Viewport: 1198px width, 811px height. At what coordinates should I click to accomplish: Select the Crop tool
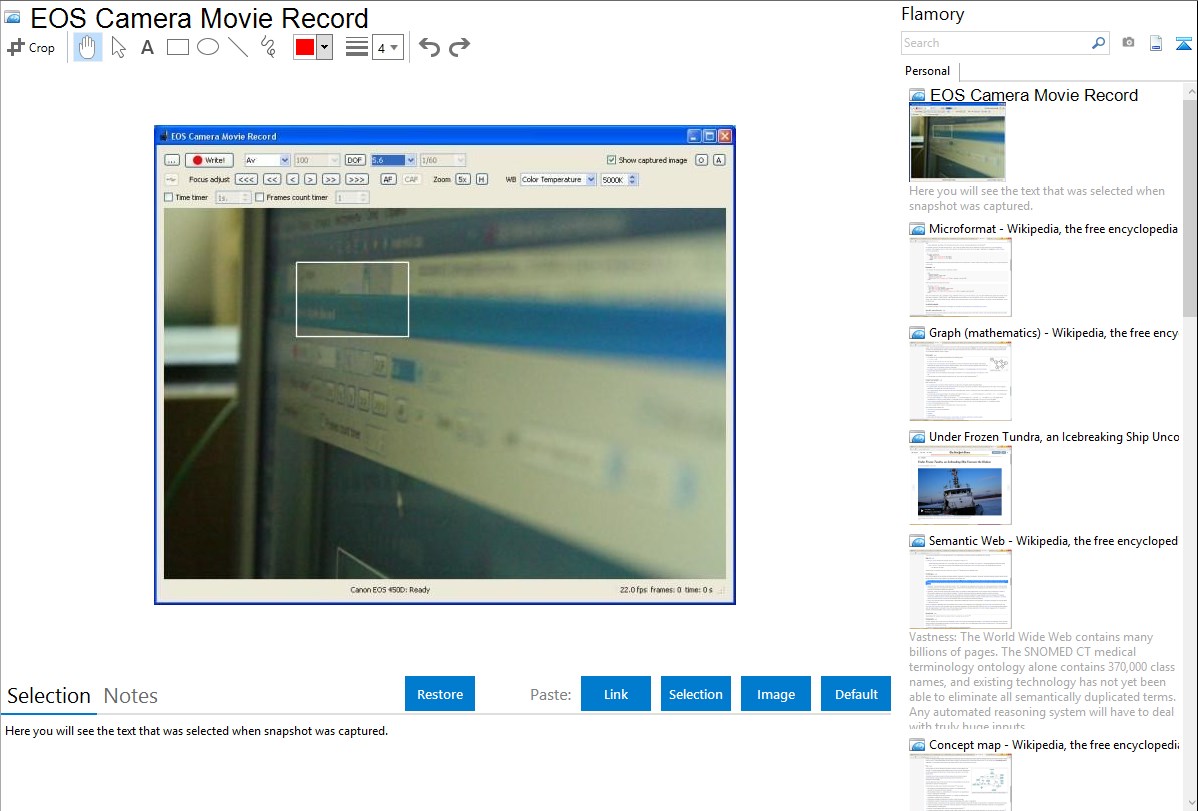31,47
